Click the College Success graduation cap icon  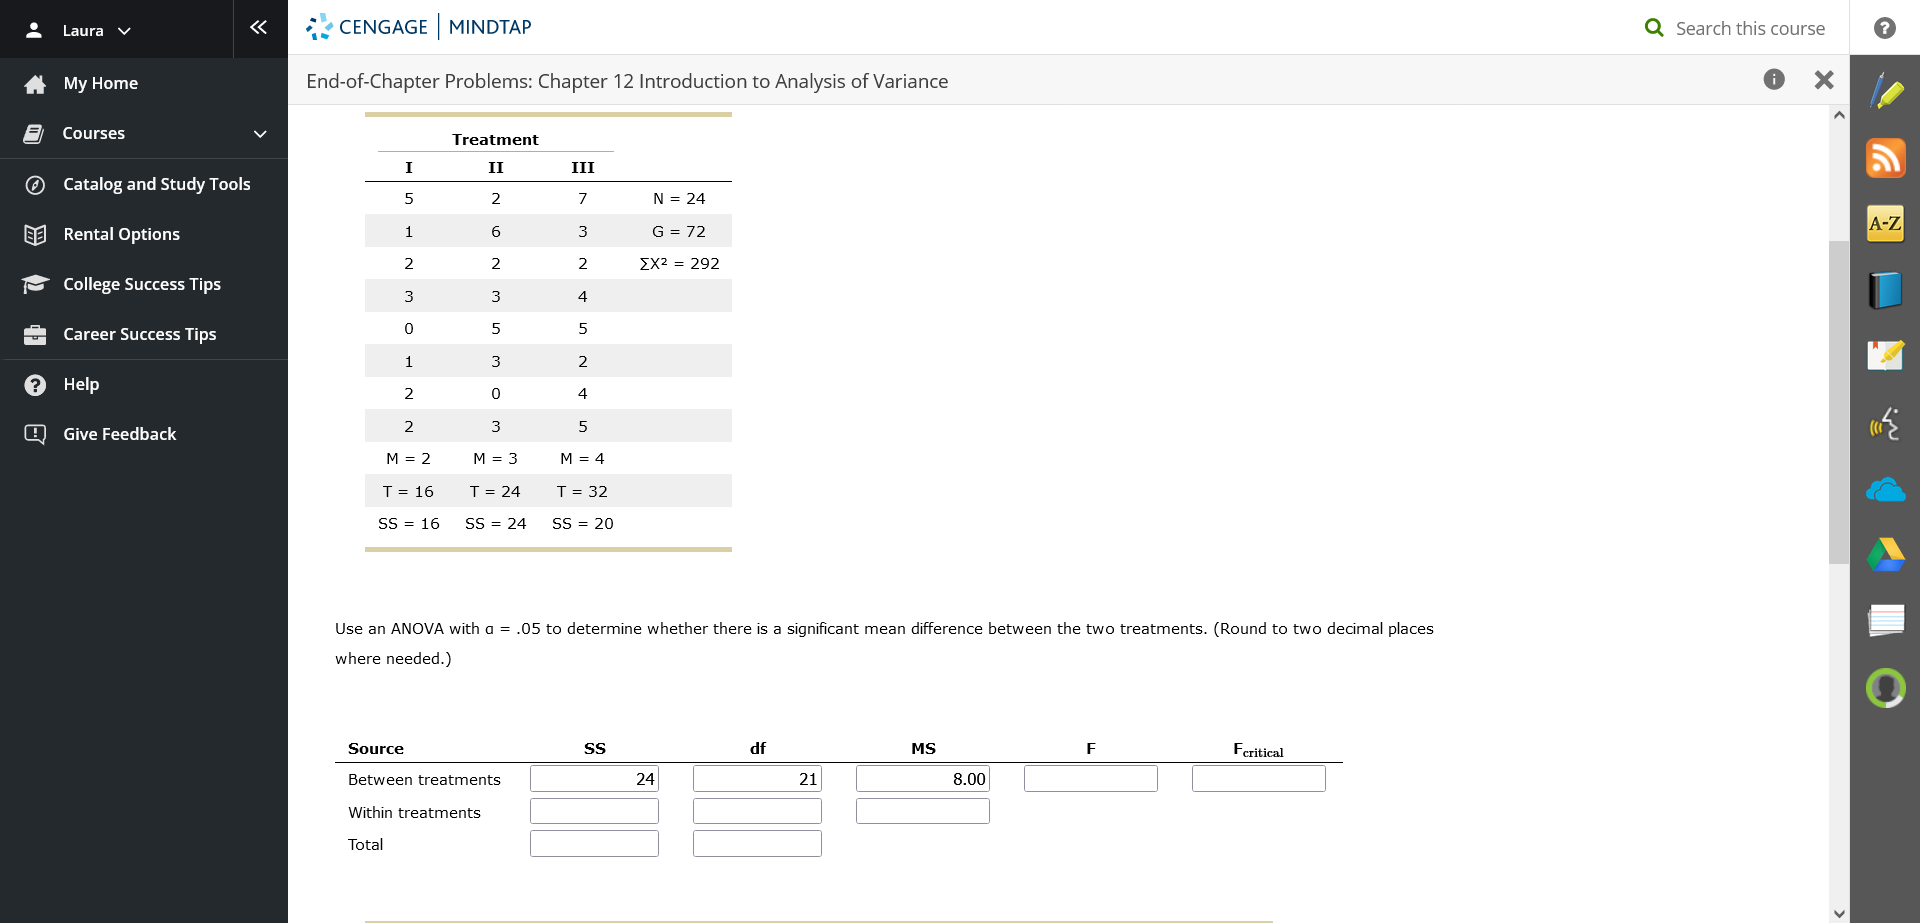35,284
